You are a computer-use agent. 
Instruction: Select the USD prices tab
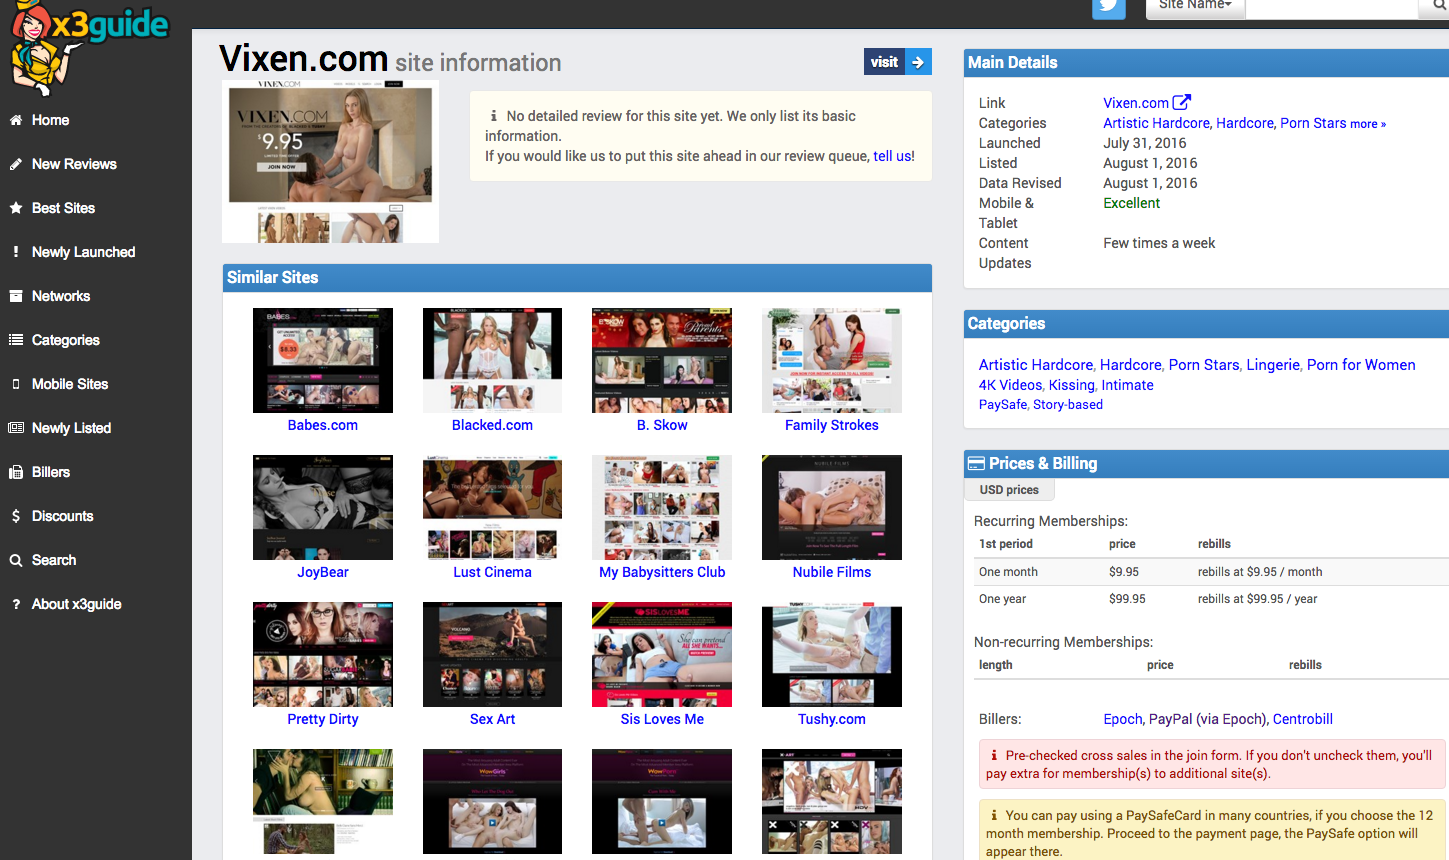click(x=1009, y=490)
